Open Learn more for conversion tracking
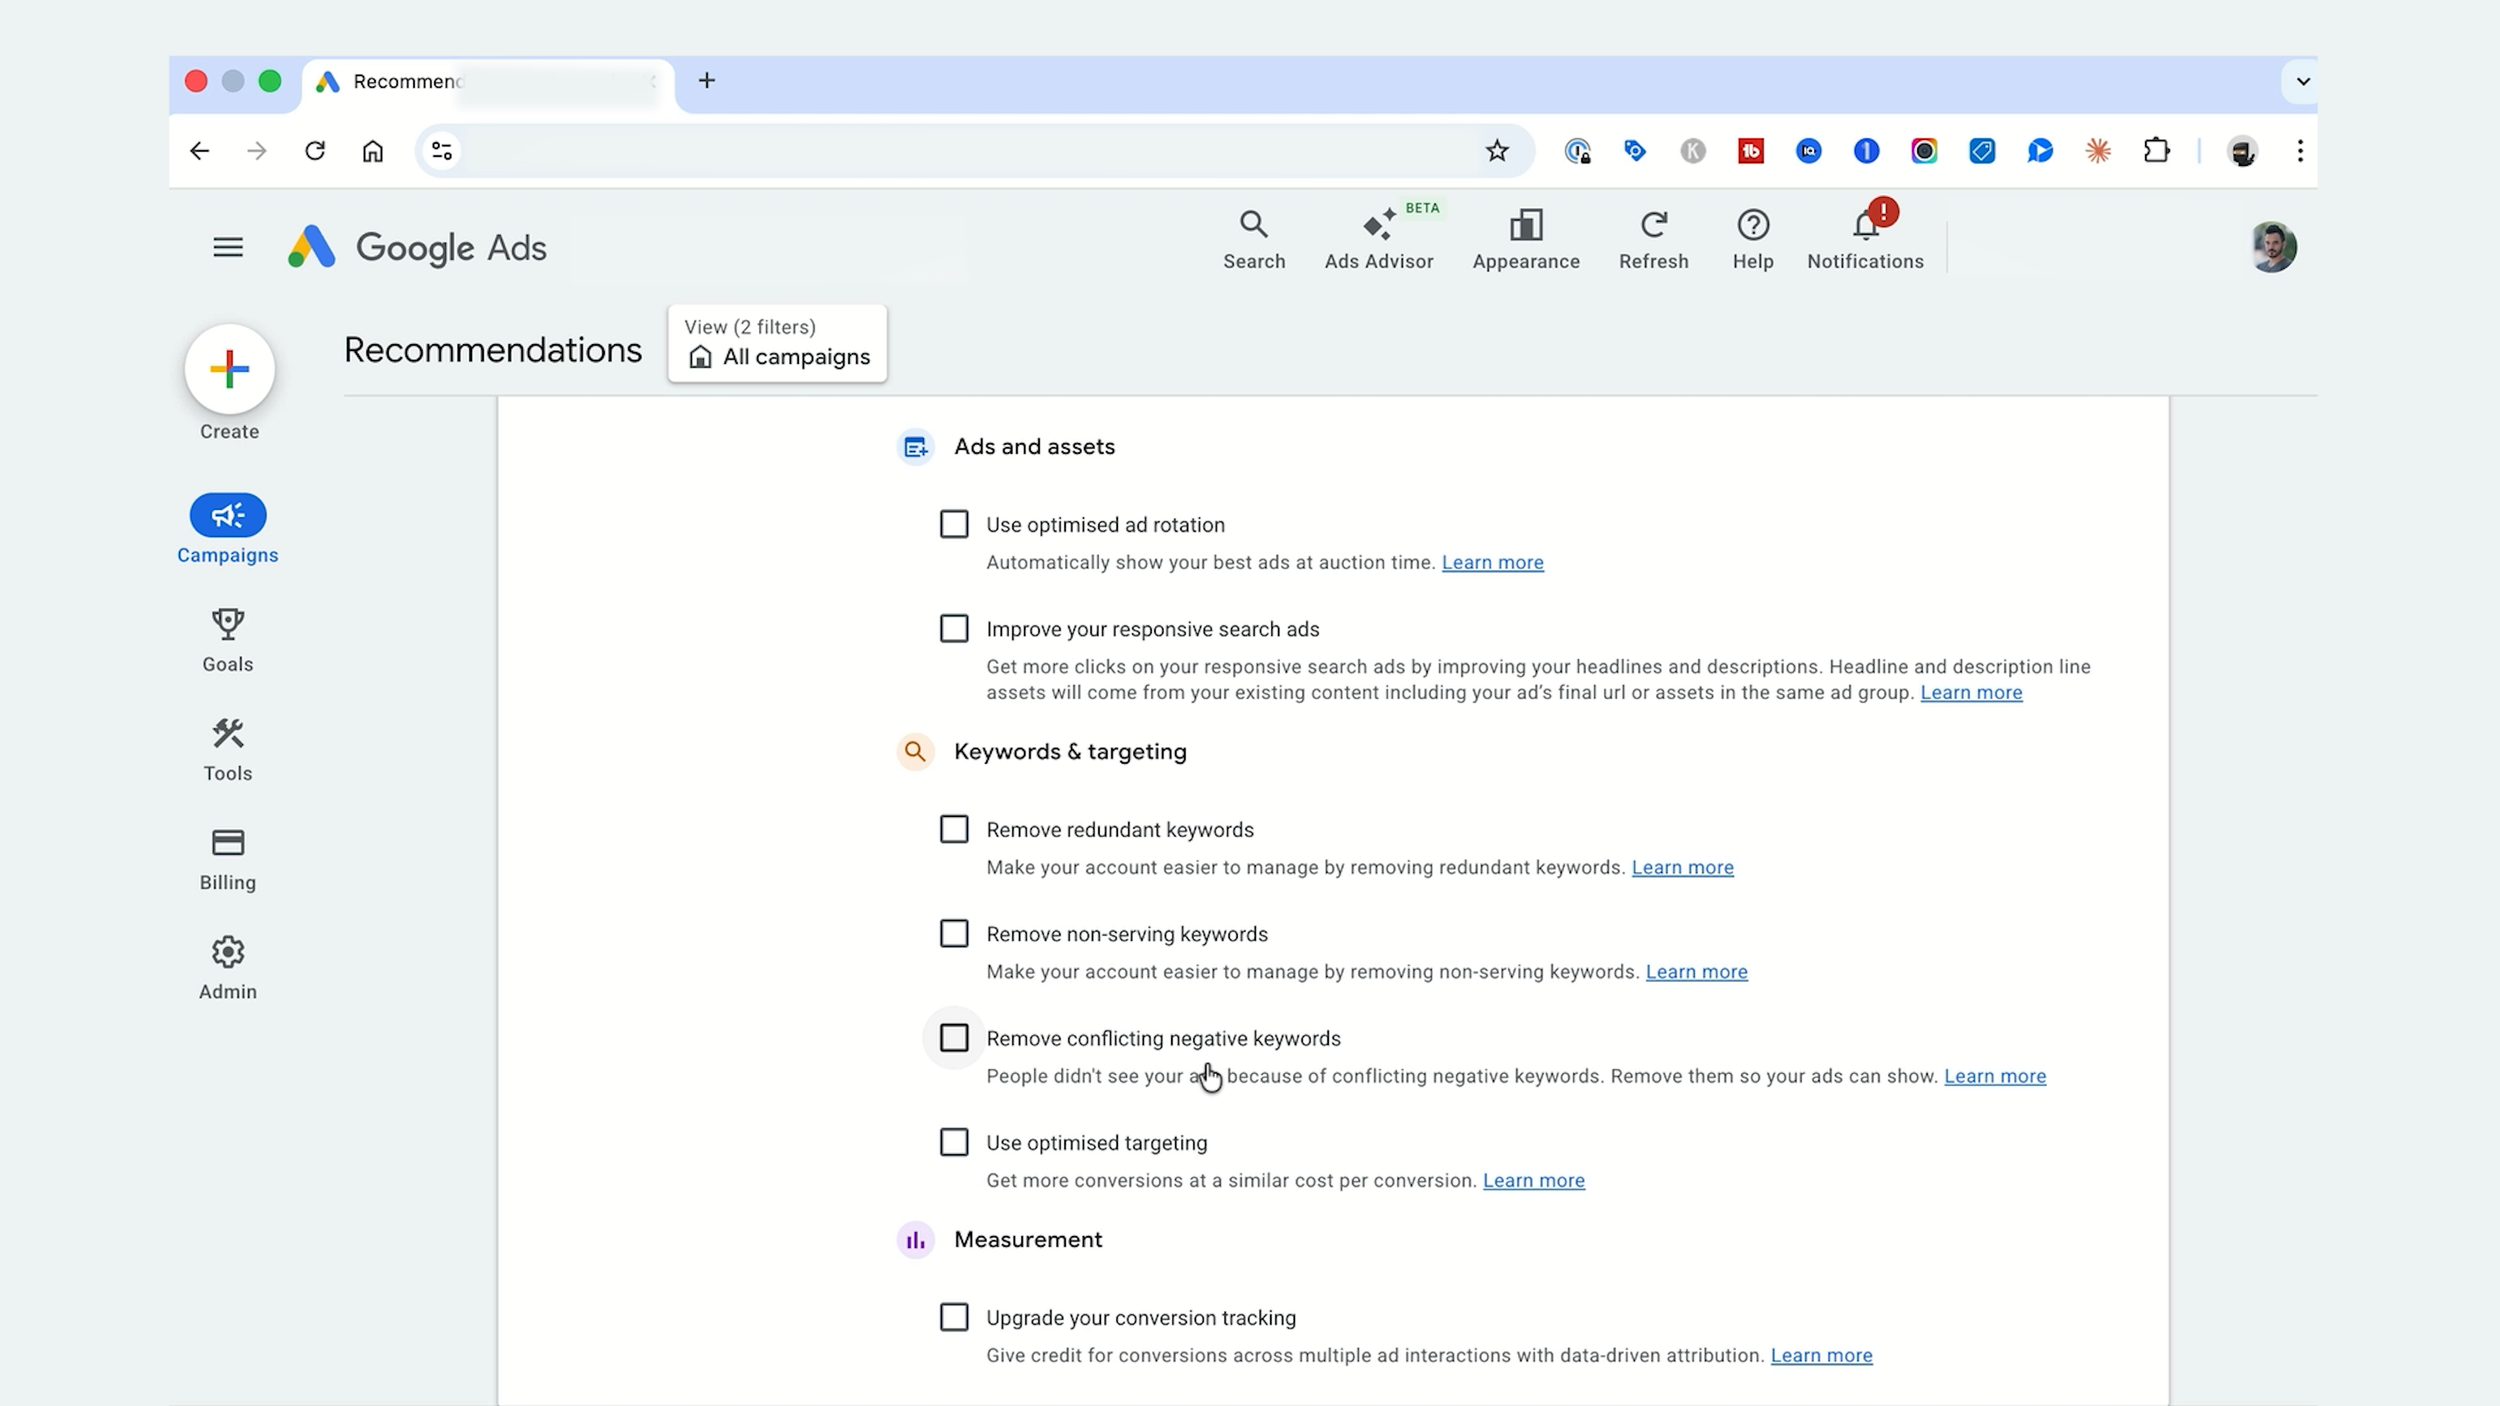2500x1406 pixels. pos(1821,1356)
